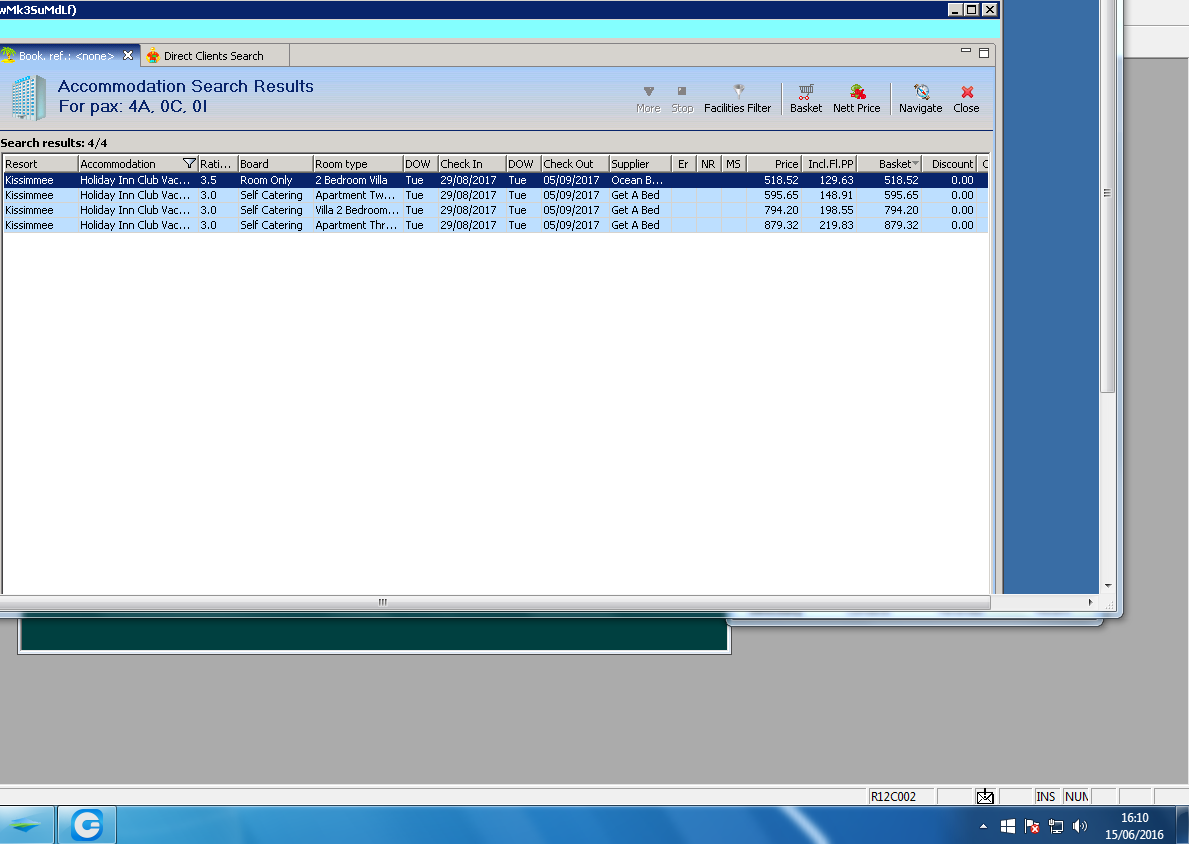Sort by the Board column header
Viewport: 1189px width, 844px height.
(x=275, y=164)
